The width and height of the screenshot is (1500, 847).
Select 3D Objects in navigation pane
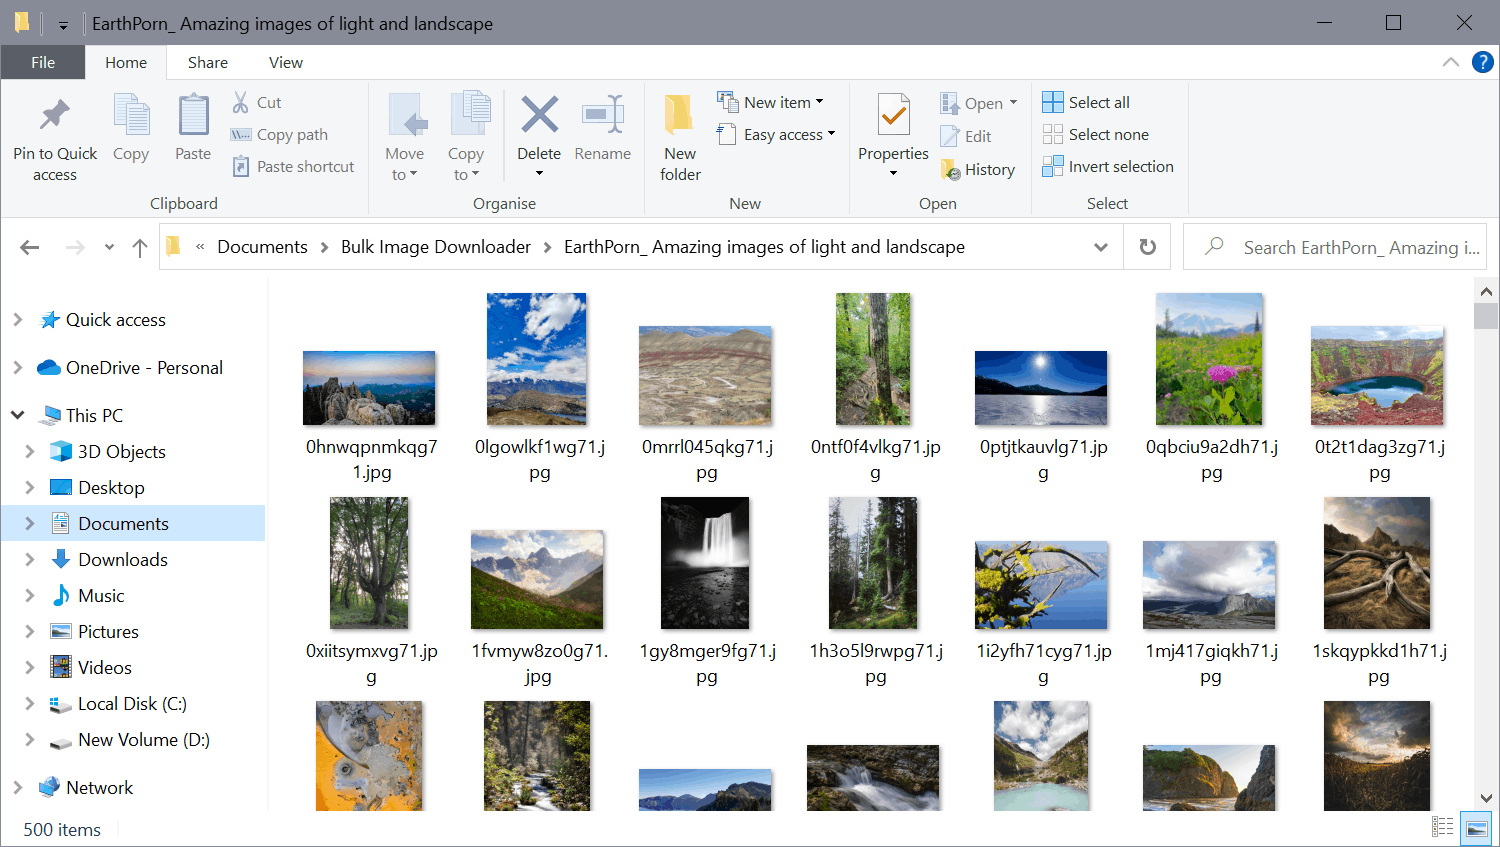[121, 451]
